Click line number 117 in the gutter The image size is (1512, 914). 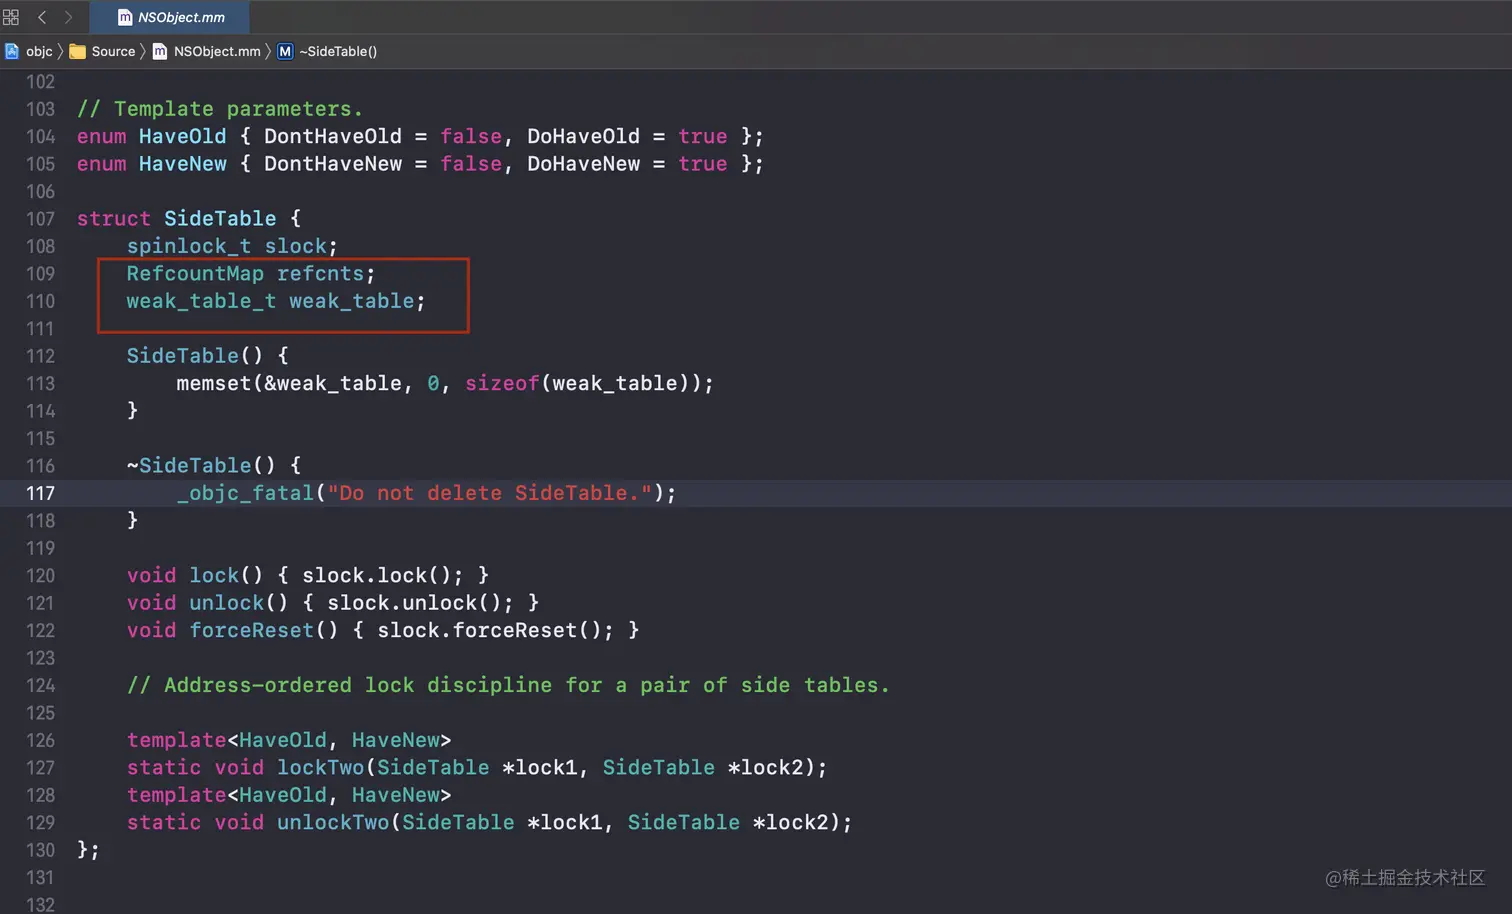pyautogui.click(x=41, y=493)
